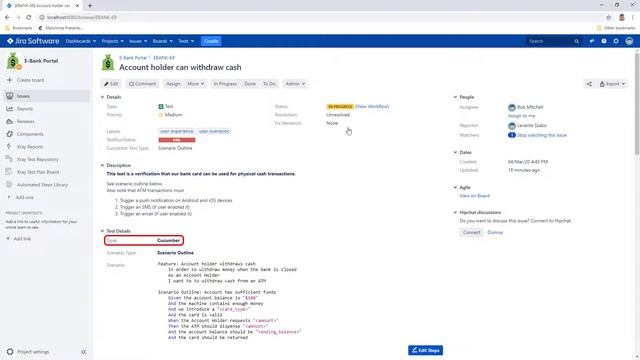Open the administration gear icon
640x360 pixels.
click(616, 41)
